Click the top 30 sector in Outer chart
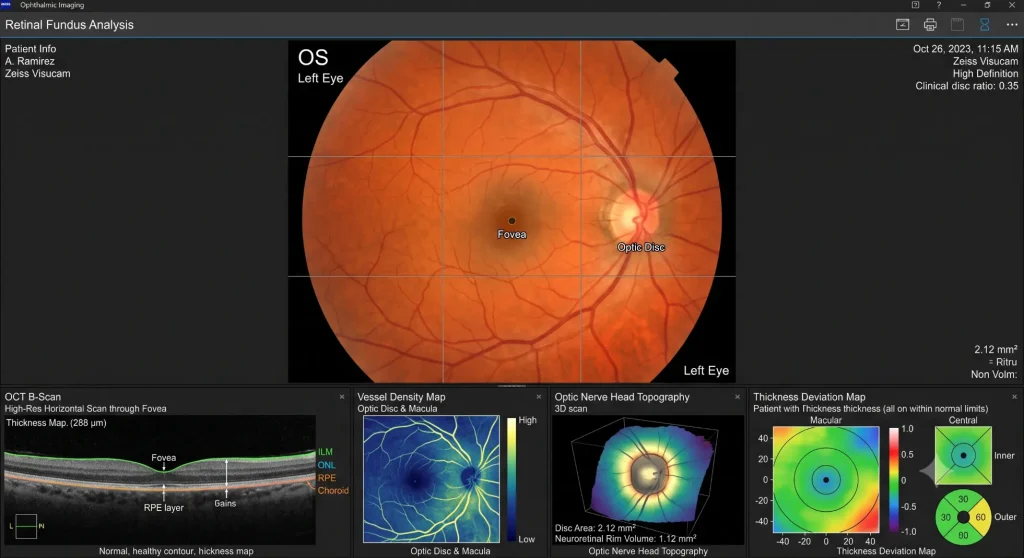The width and height of the screenshot is (1024, 558). click(x=963, y=499)
